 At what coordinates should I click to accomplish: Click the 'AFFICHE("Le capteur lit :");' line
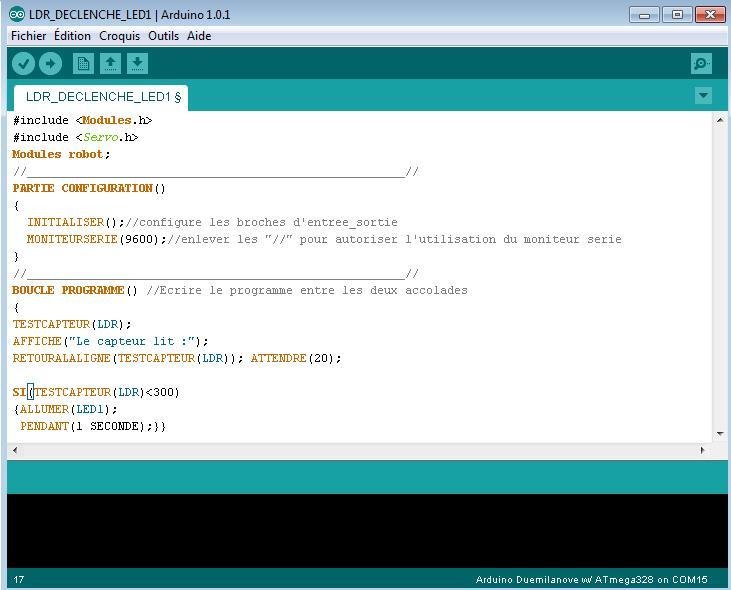(110, 341)
